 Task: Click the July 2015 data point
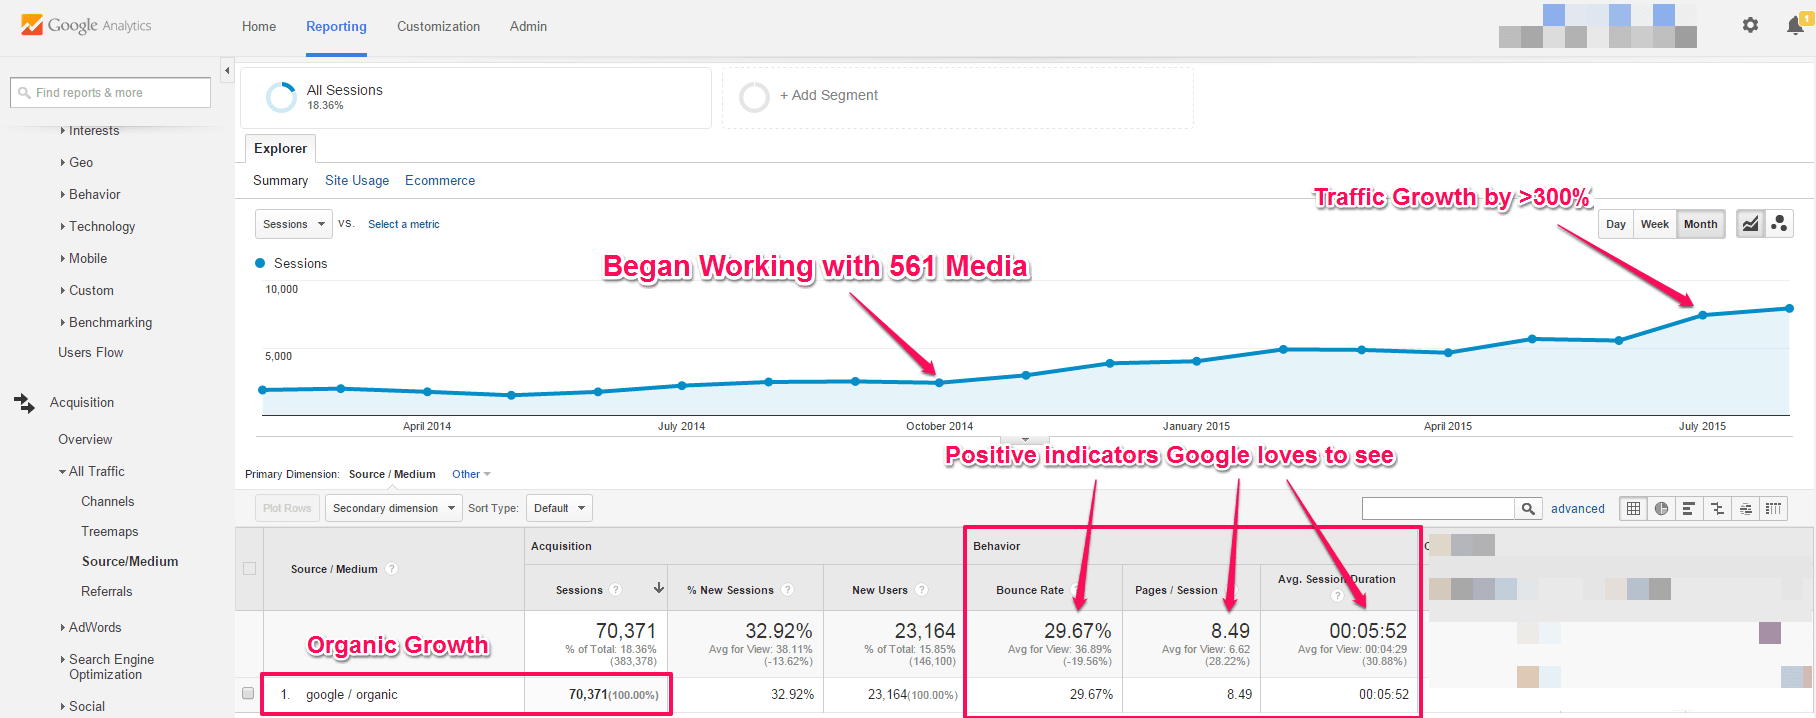click(1703, 315)
